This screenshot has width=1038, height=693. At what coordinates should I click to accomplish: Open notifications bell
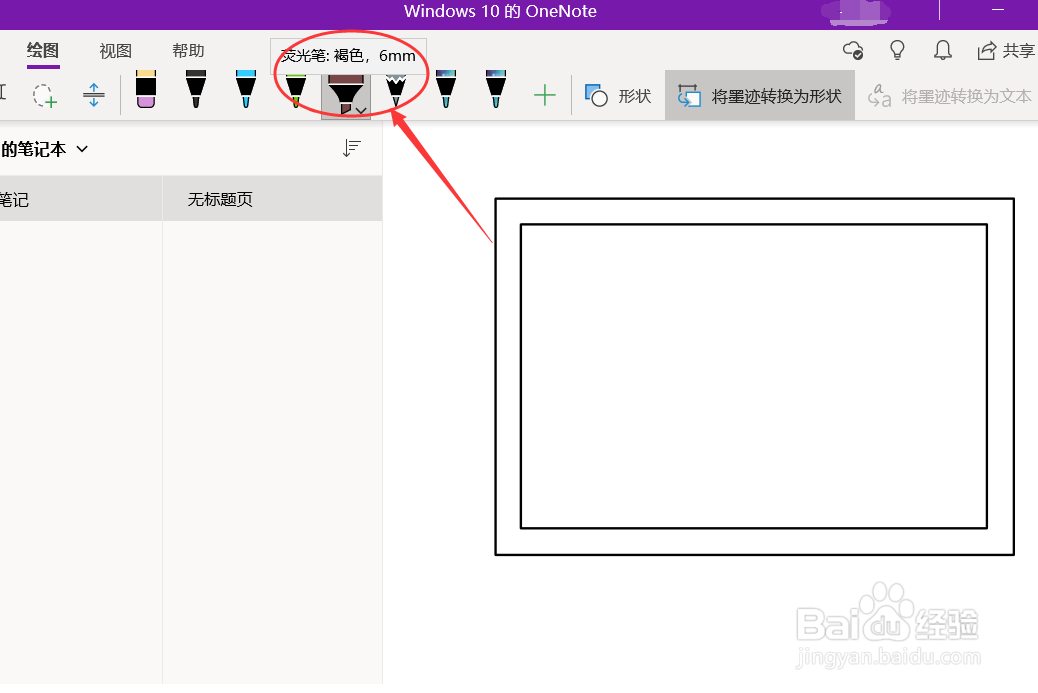click(x=943, y=50)
